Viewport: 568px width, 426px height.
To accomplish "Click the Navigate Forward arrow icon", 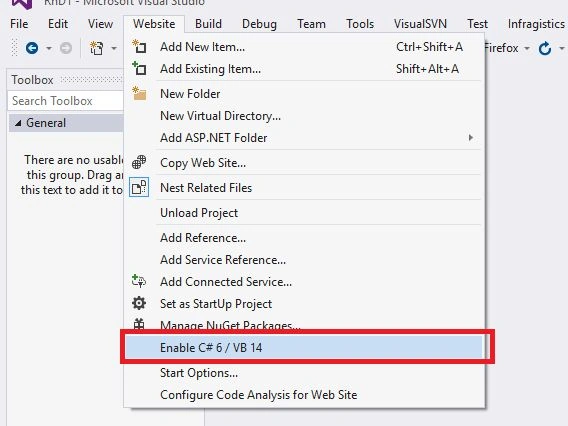I will point(66,48).
